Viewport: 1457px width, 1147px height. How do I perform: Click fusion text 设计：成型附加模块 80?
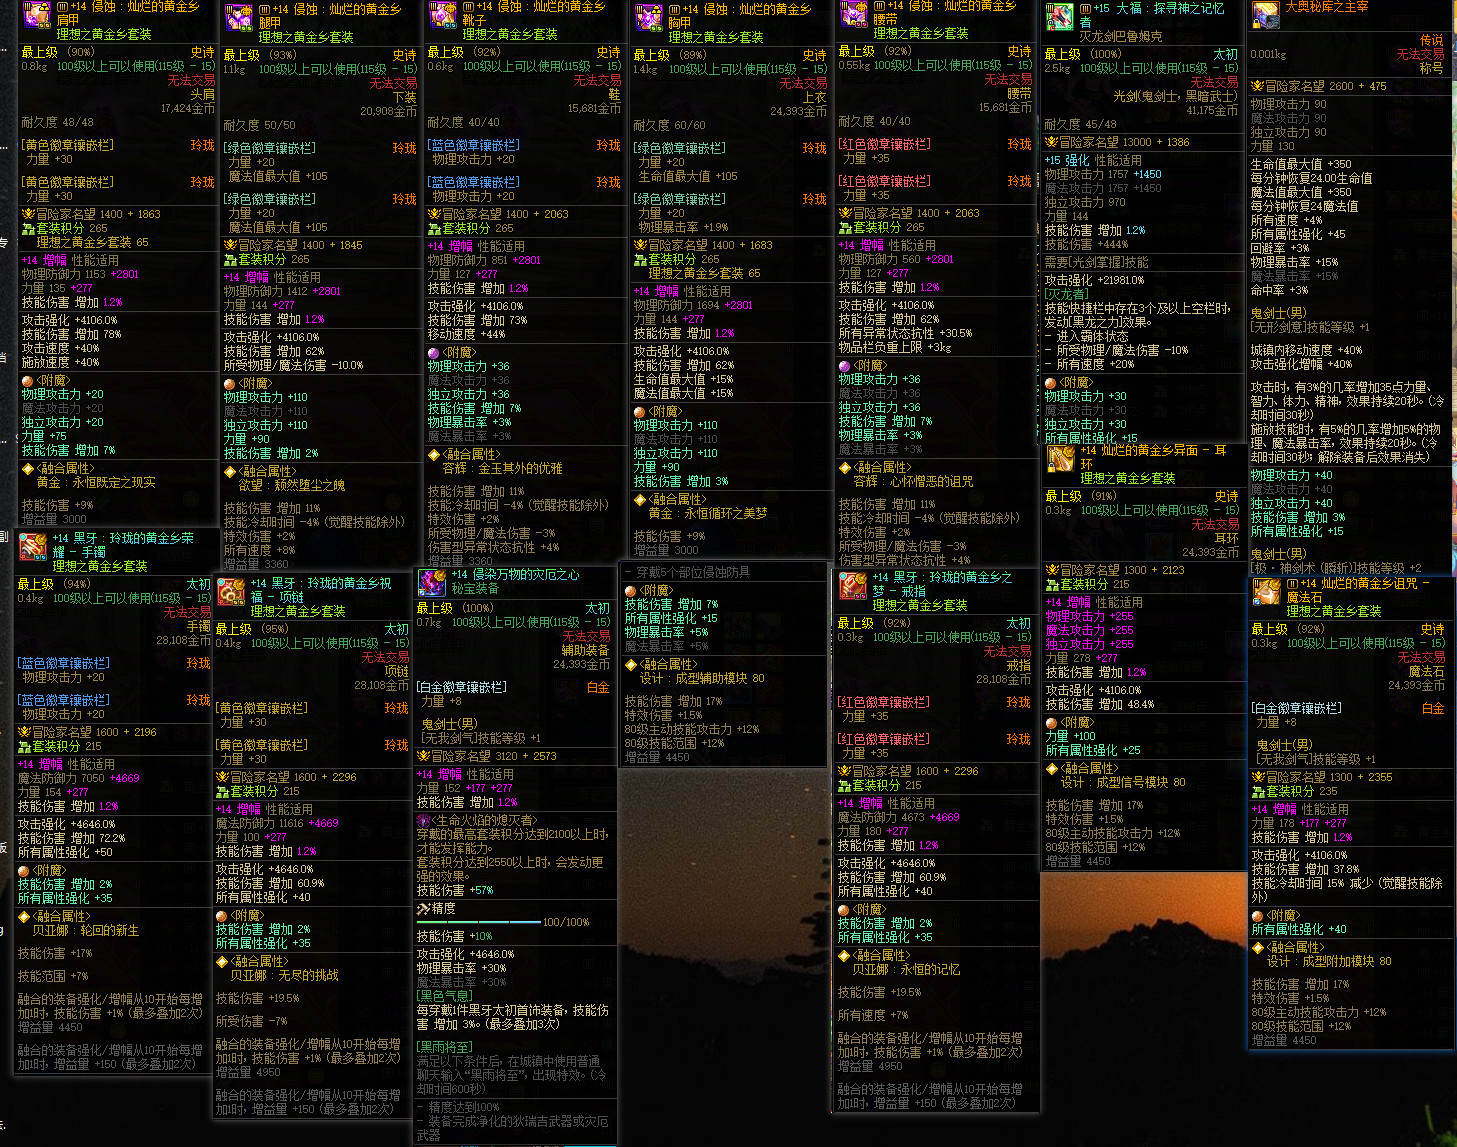1329,961
